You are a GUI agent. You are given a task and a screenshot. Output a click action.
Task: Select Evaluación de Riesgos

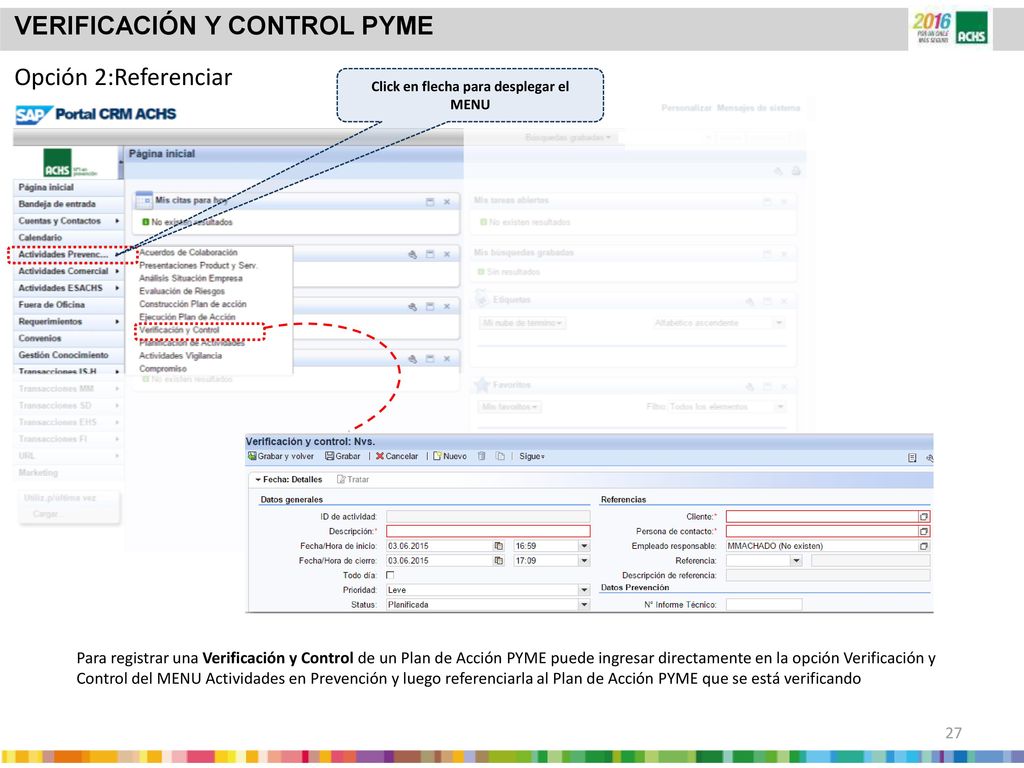[182, 291]
